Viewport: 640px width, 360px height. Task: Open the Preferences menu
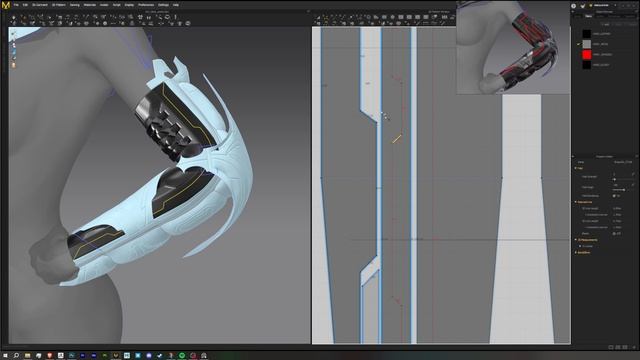pos(146,5)
